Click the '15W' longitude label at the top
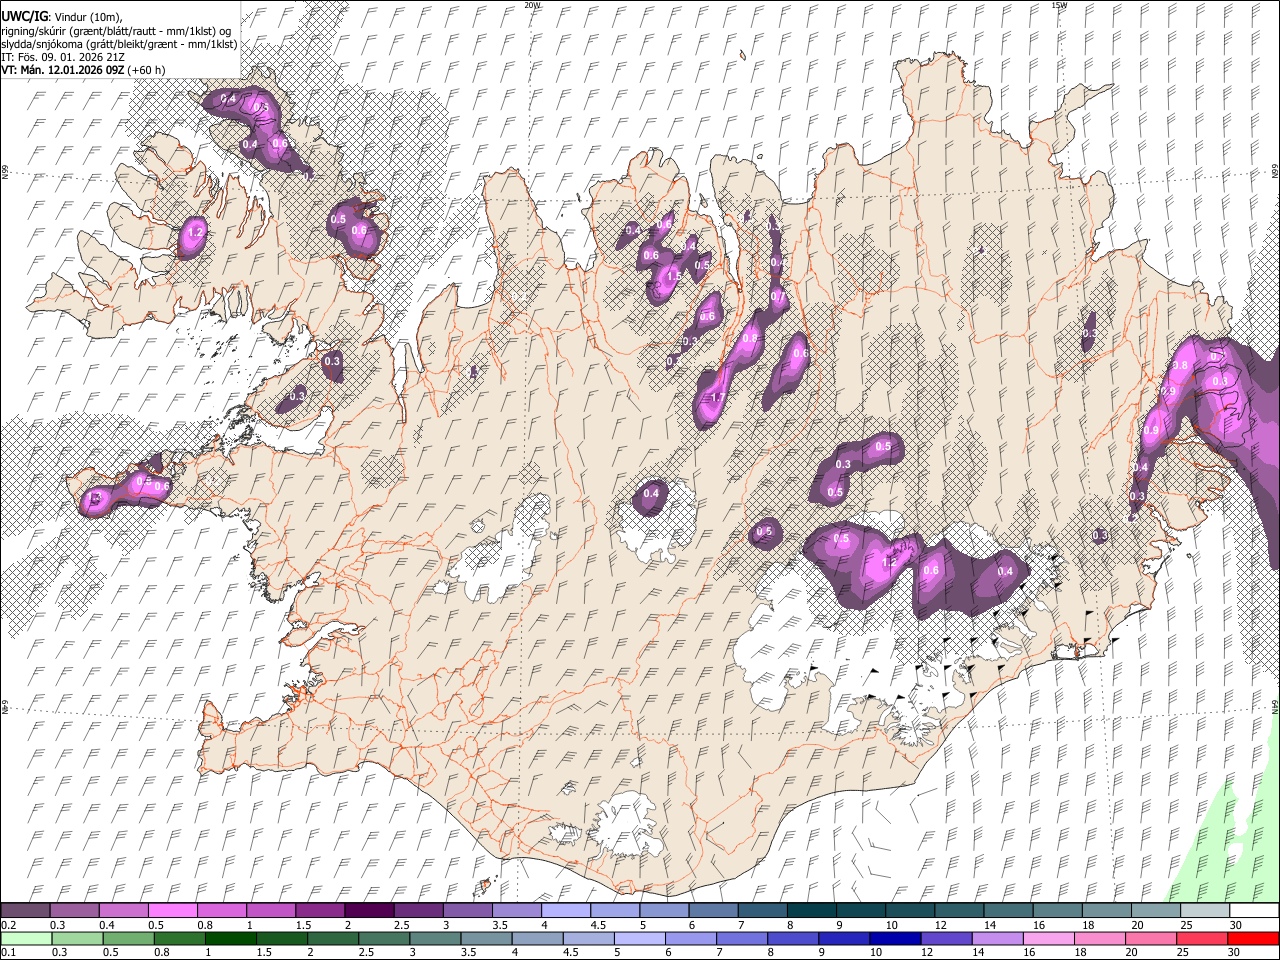The image size is (1280, 960). click(x=1059, y=5)
